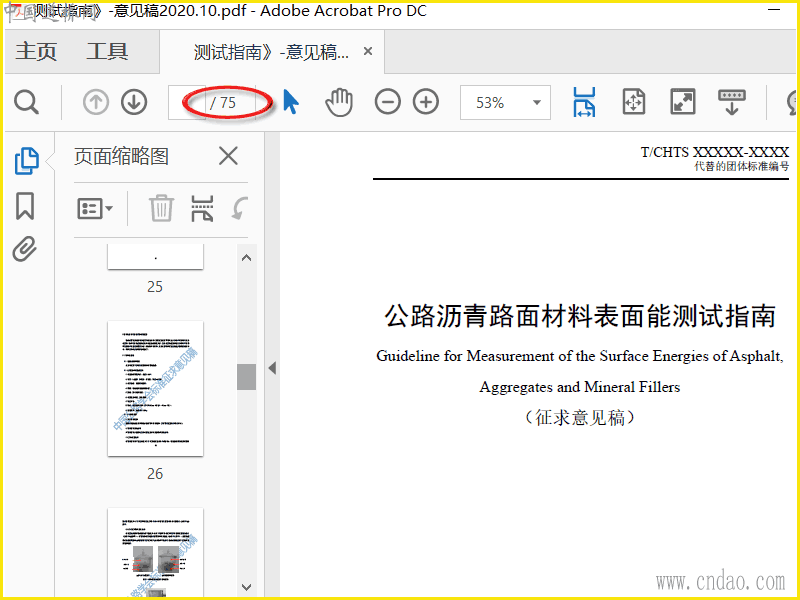Viewport: 800px width, 600px height.
Task: Close the document tab
Action: tap(367, 51)
